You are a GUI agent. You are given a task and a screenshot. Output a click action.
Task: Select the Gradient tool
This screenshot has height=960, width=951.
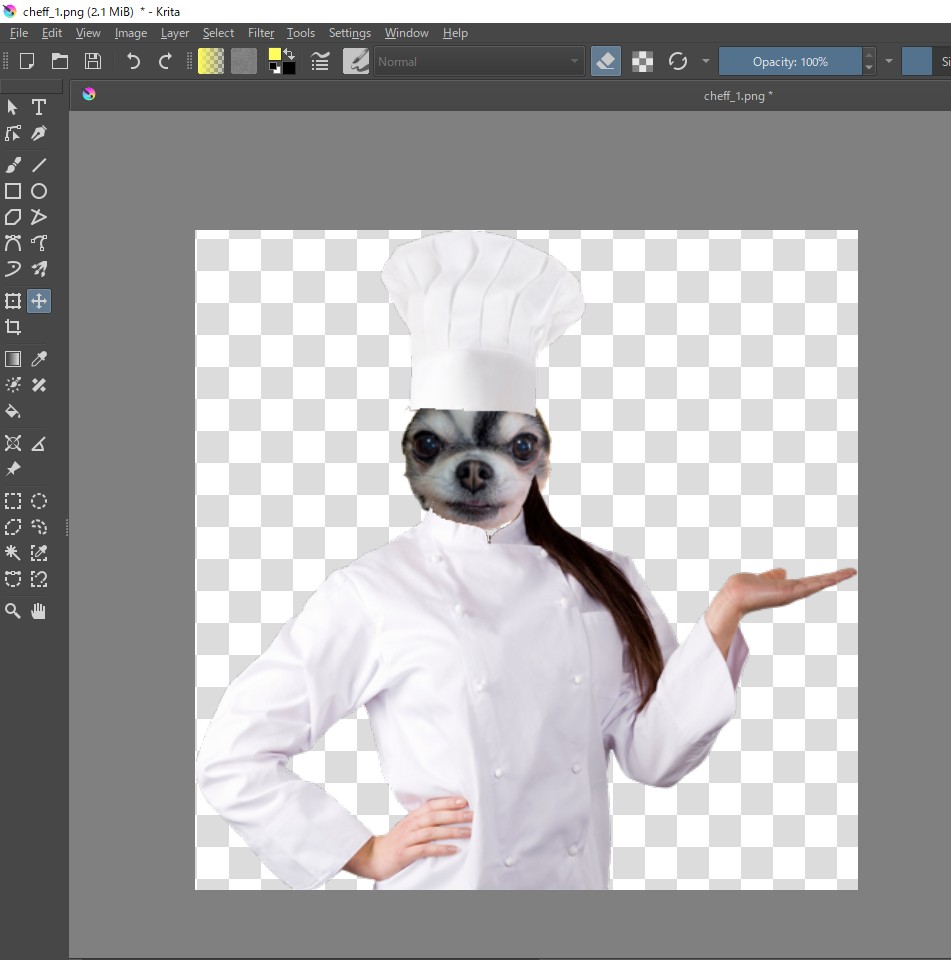(x=13, y=359)
